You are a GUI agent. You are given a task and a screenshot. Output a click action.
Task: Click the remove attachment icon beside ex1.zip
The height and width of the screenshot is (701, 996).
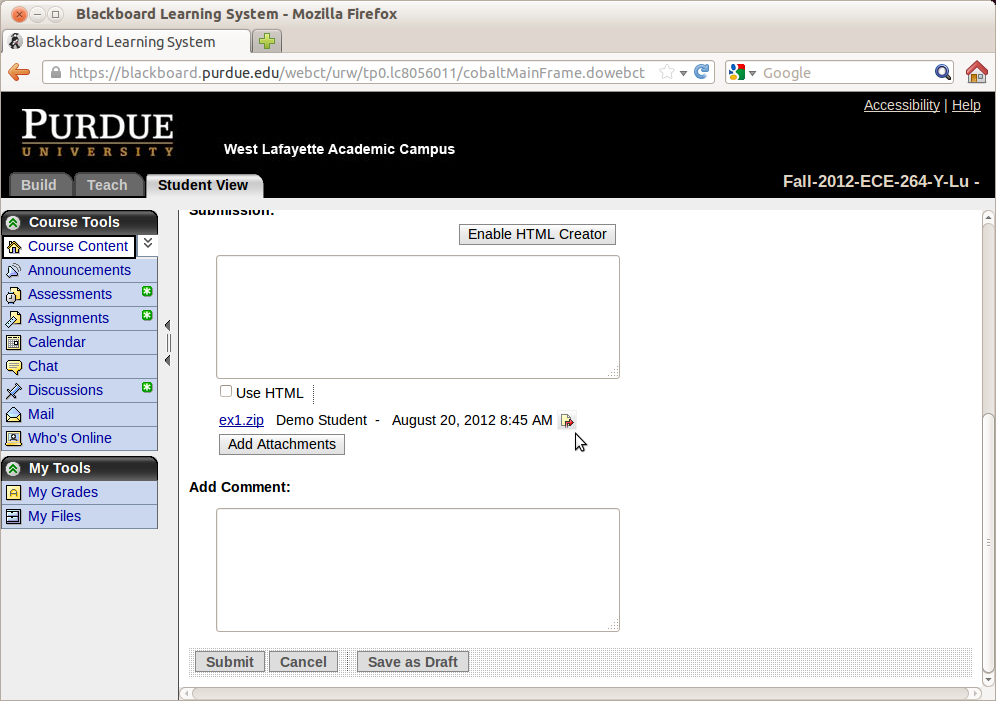(x=567, y=421)
